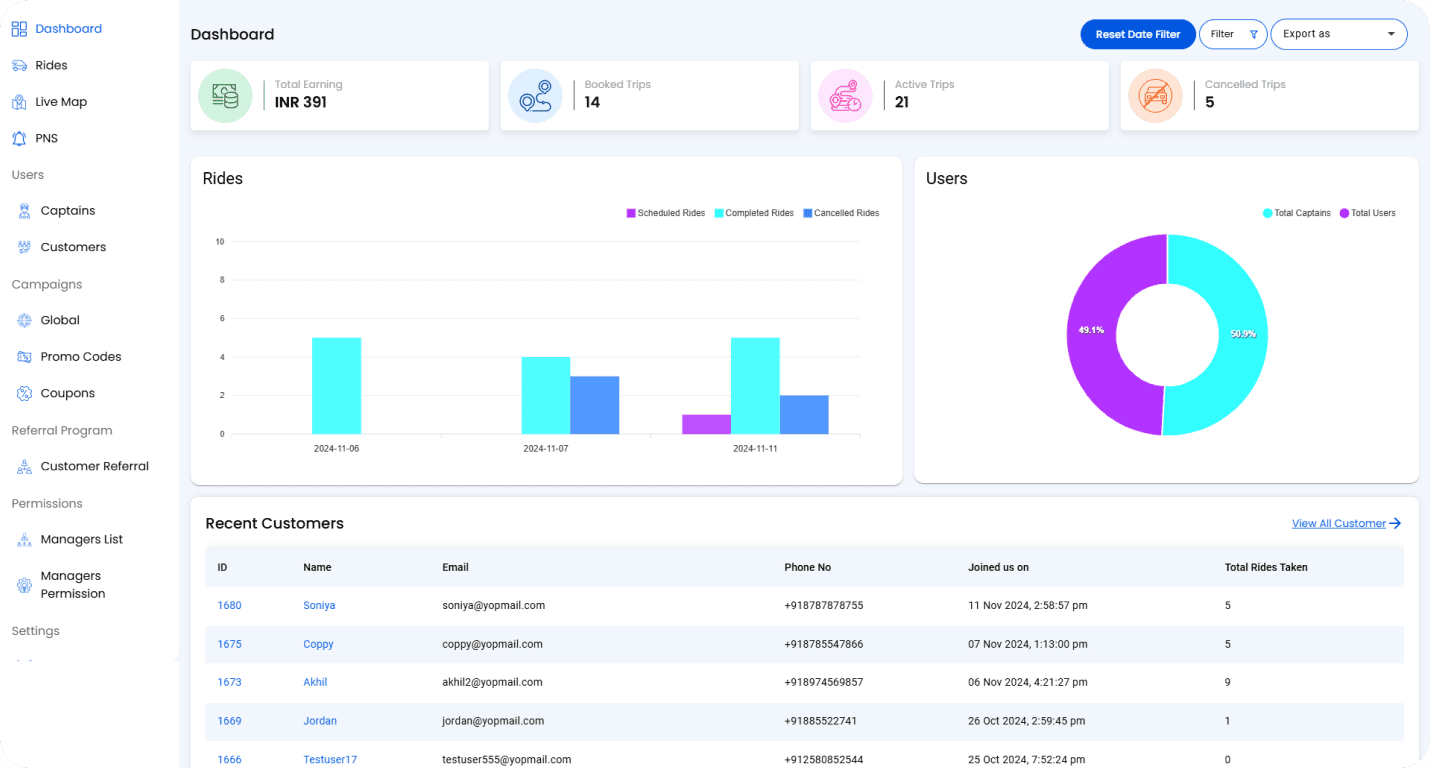Image resolution: width=1430 pixels, height=768 pixels.
Task: Go to Managers List menu item
Action: [81, 539]
